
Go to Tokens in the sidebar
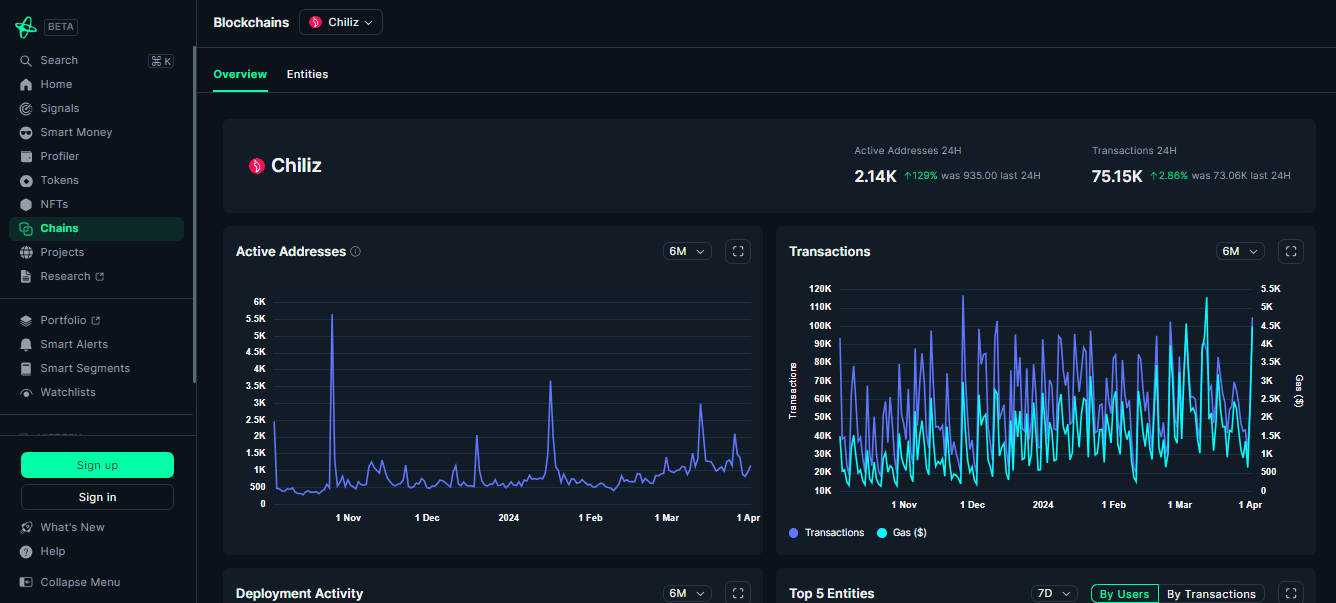pos(96,181)
